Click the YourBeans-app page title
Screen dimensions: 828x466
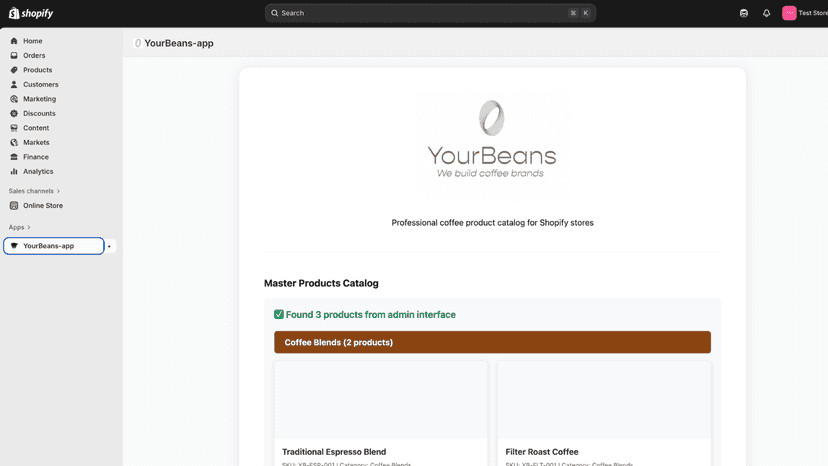pos(178,43)
